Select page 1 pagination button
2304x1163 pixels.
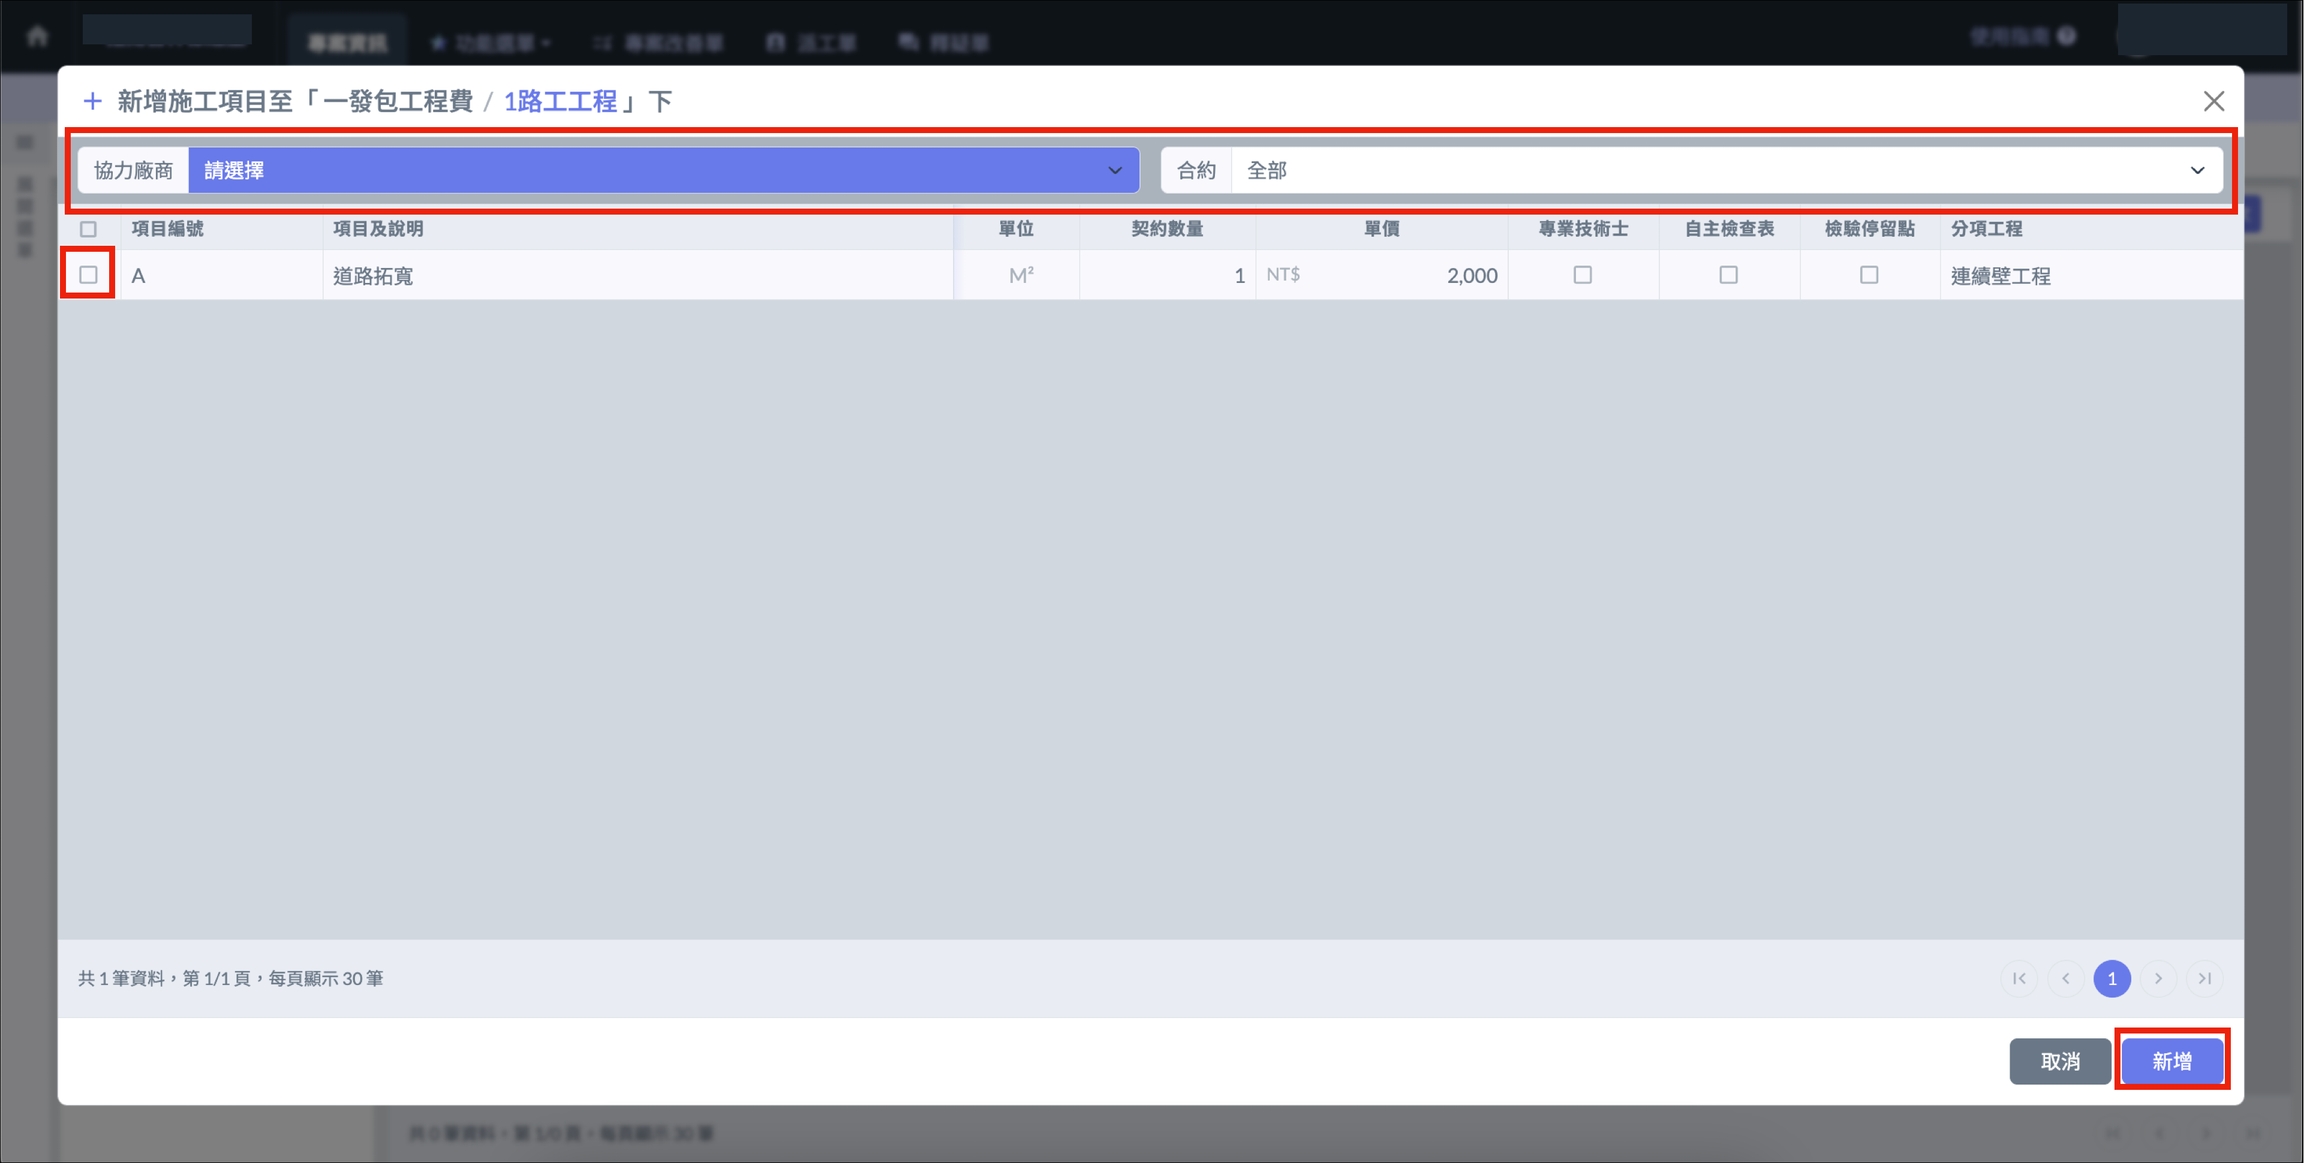click(x=2112, y=978)
